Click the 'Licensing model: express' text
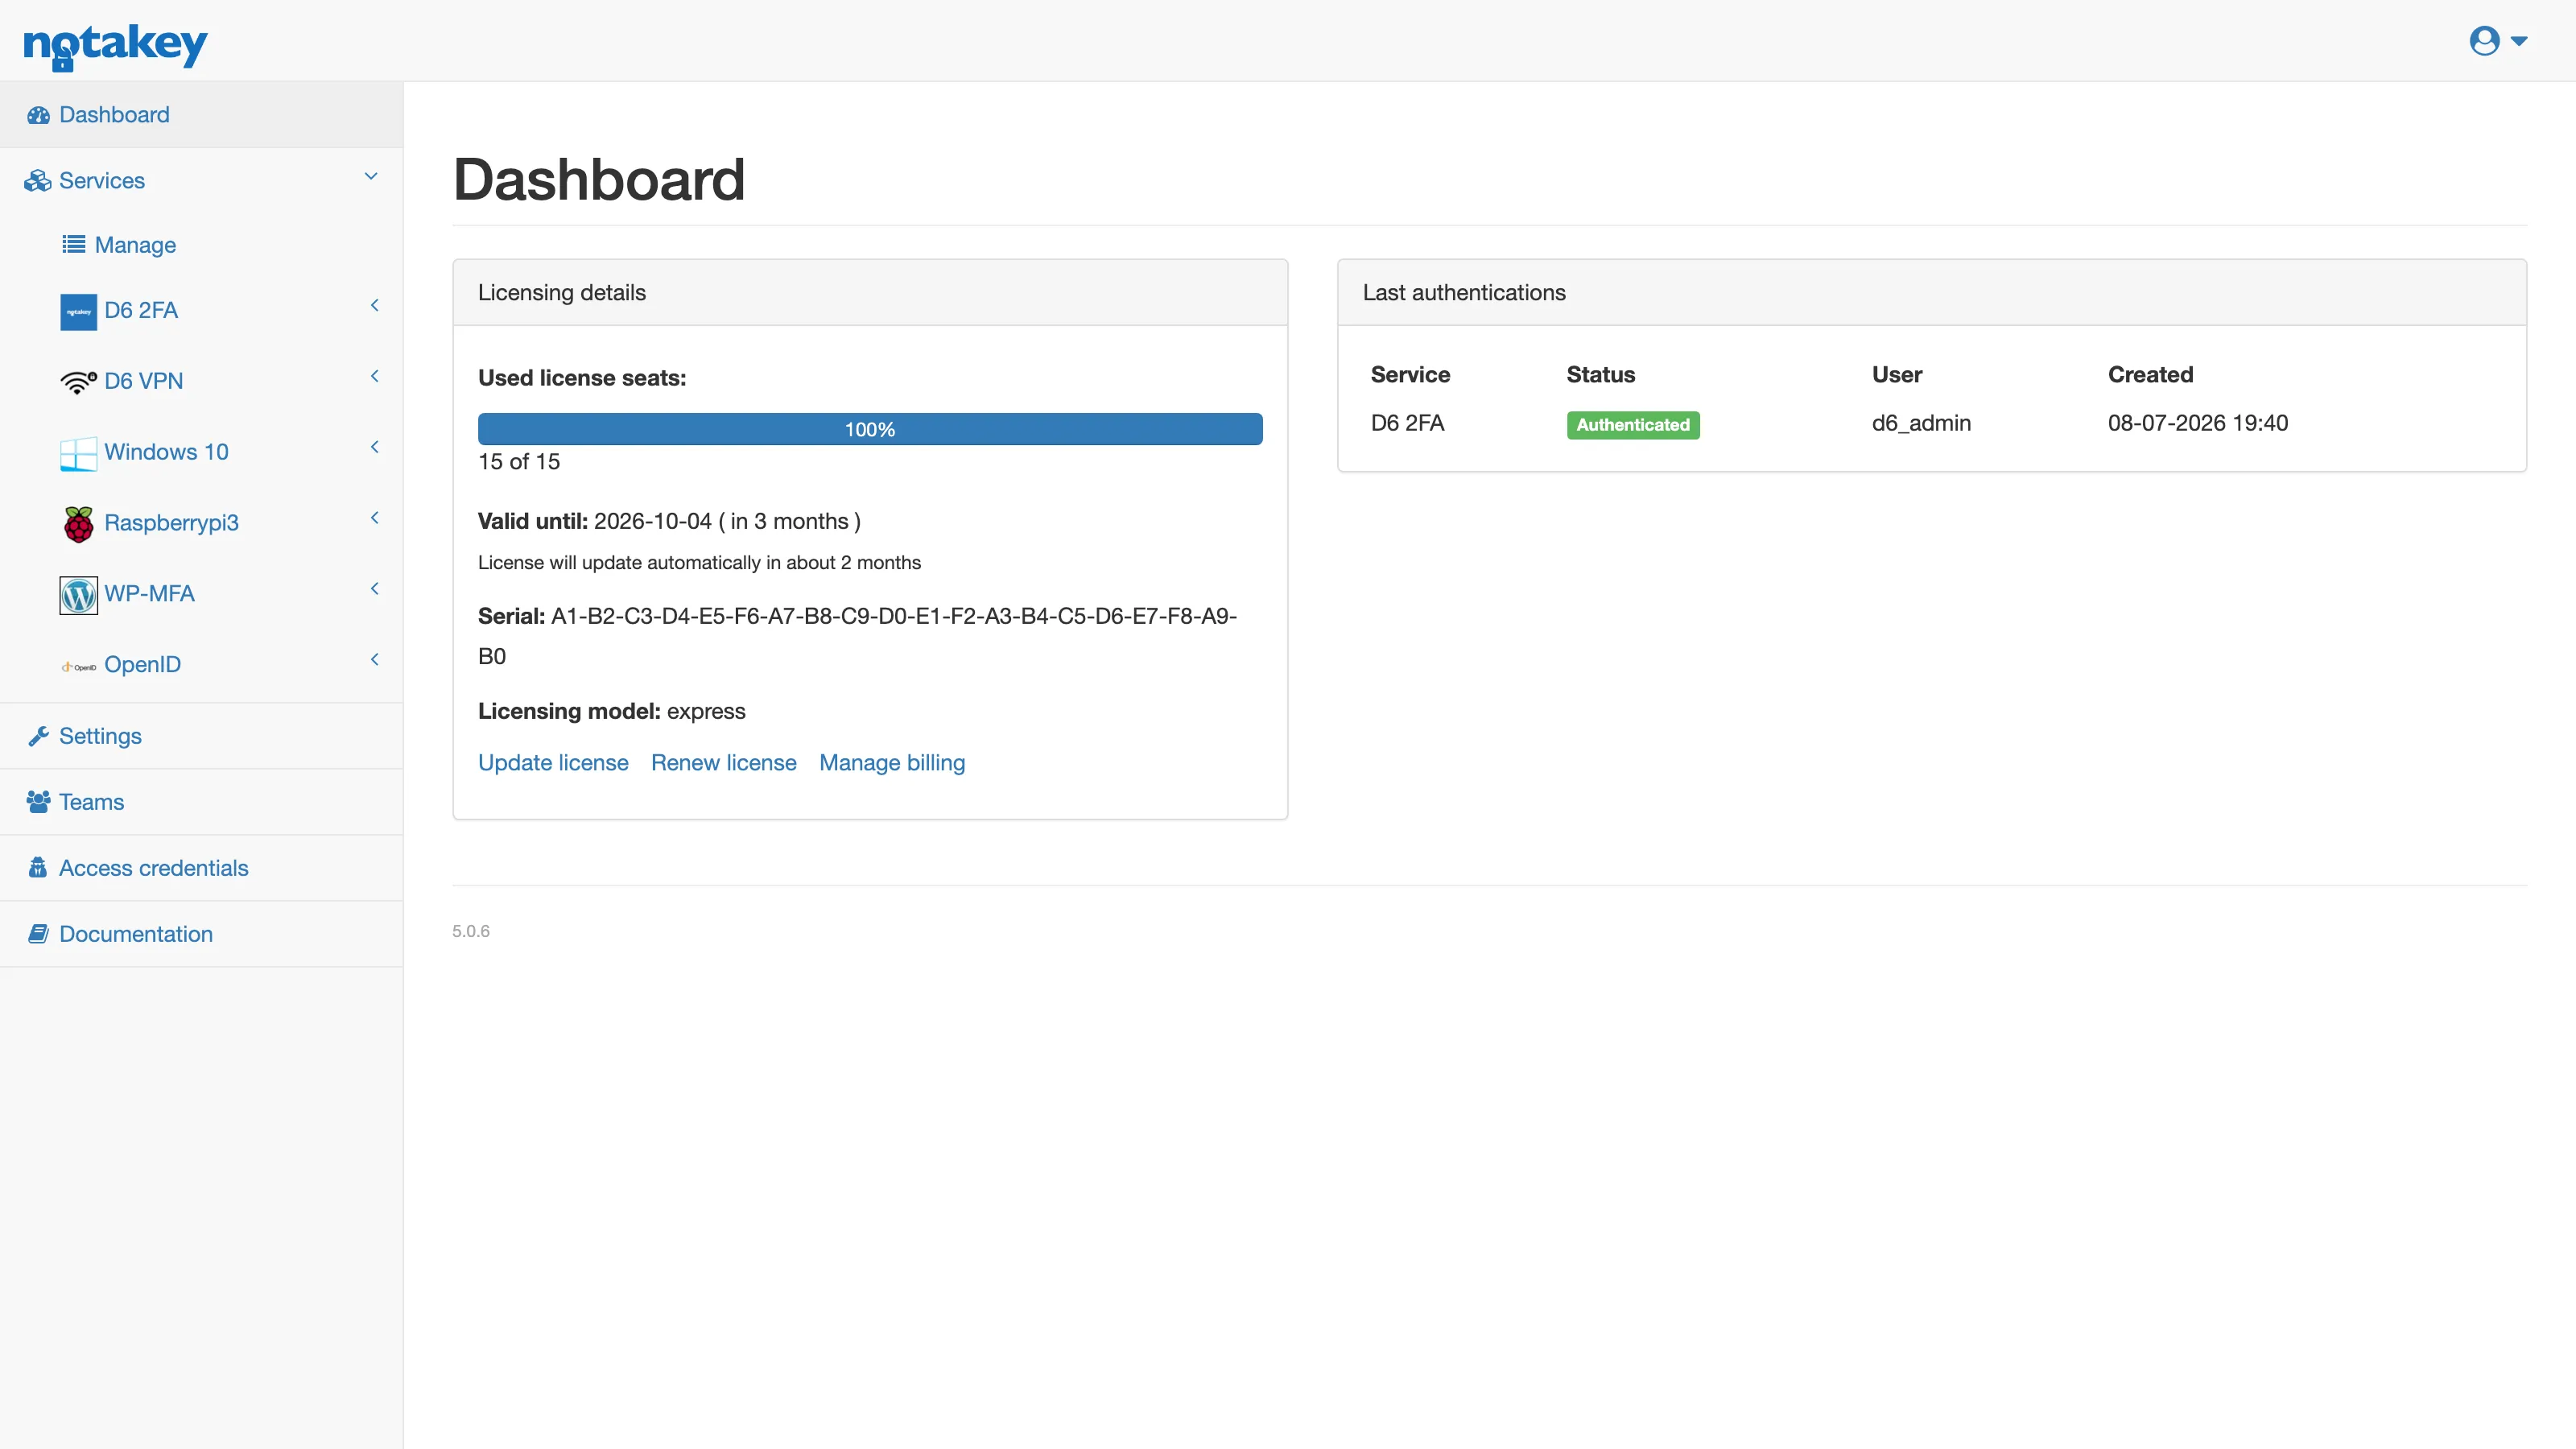The width and height of the screenshot is (2576, 1449). pos(612,711)
